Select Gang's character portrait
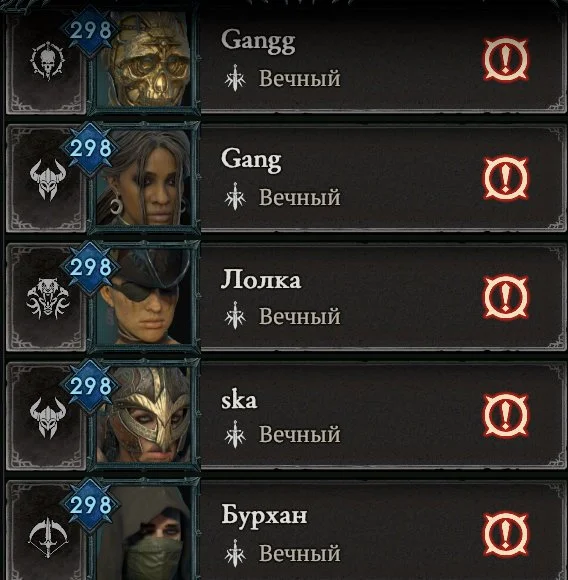 coord(144,178)
